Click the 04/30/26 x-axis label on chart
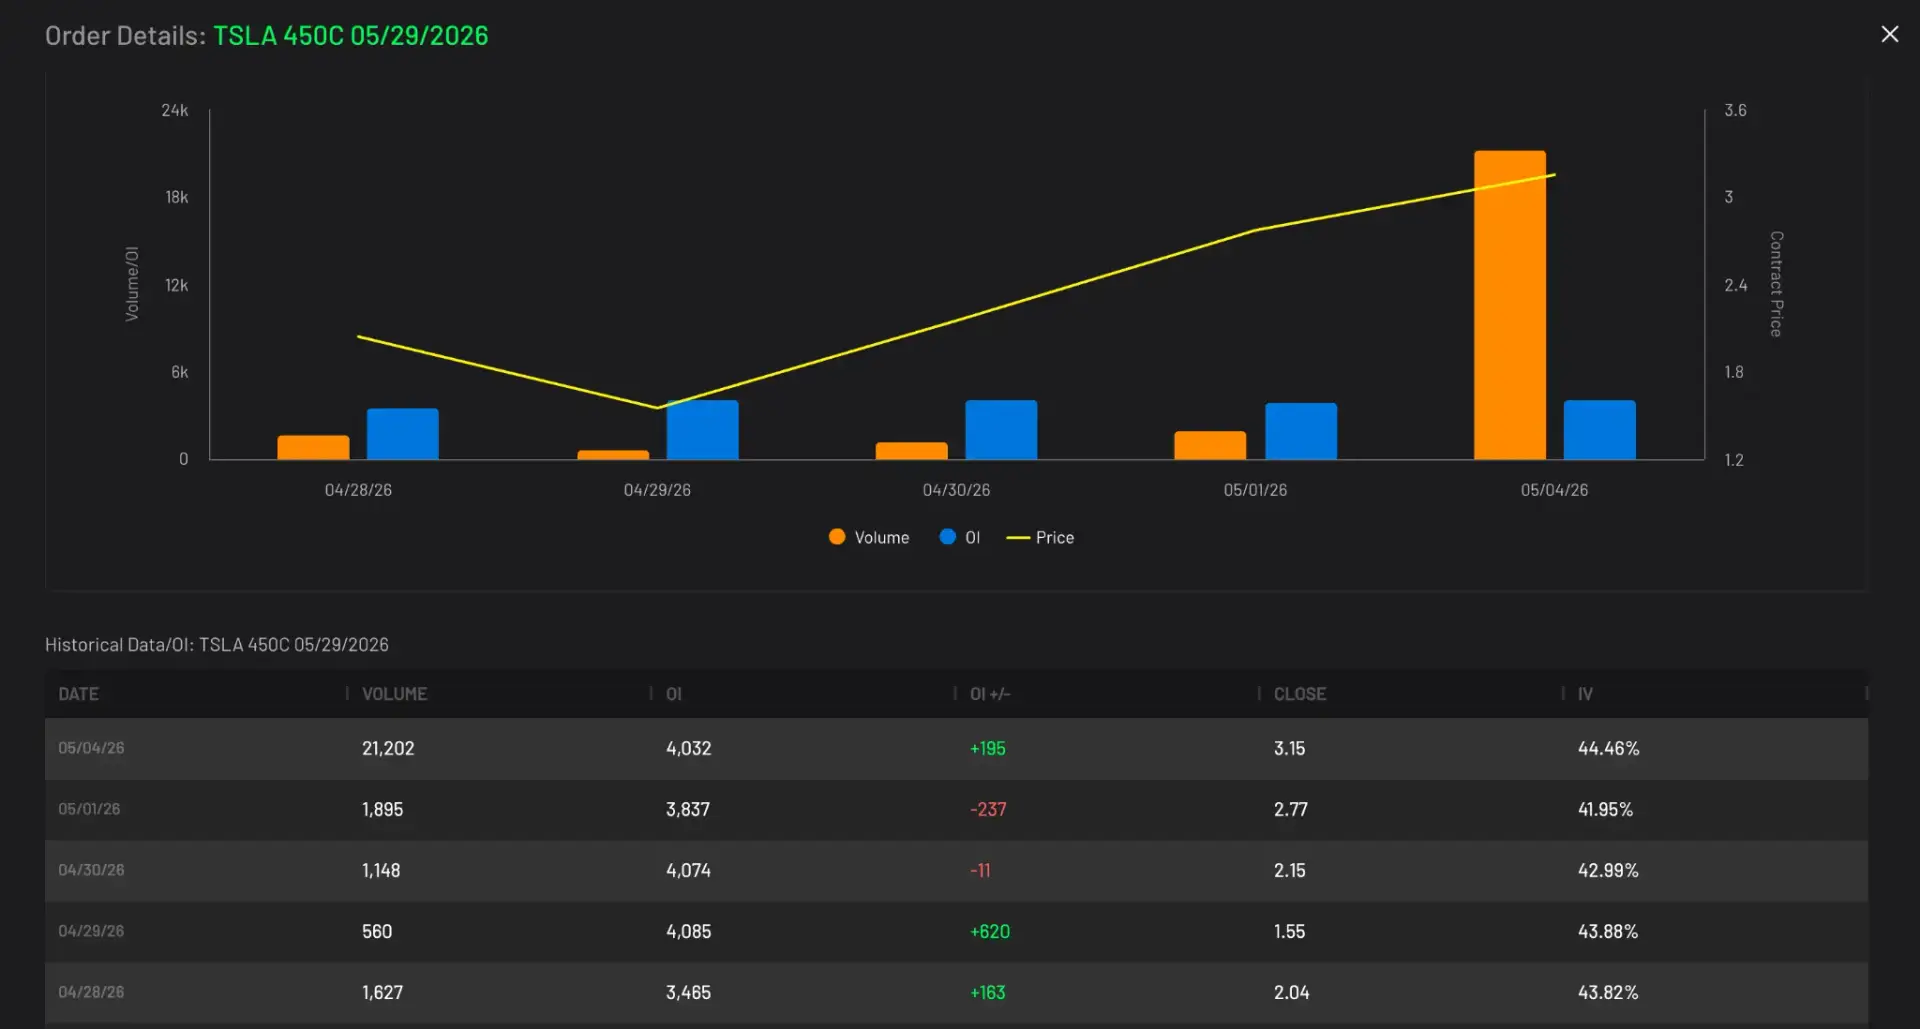This screenshot has height=1029, width=1920. pos(956,490)
